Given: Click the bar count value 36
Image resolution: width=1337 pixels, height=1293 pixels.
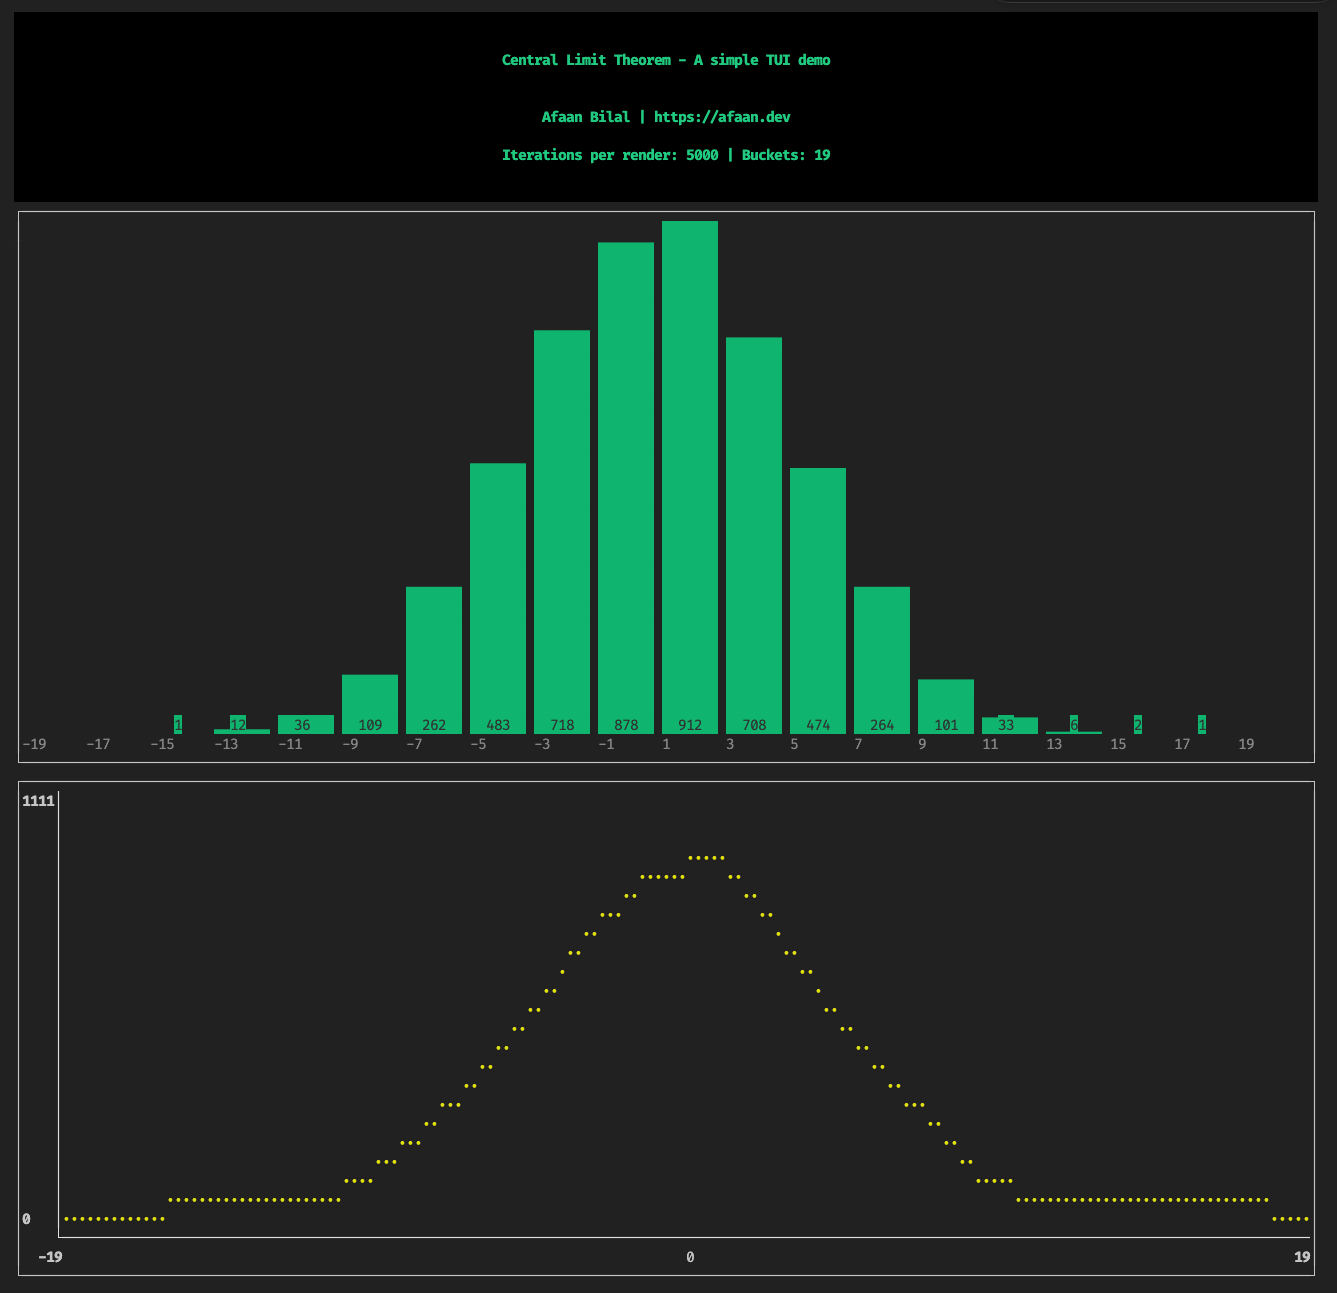Looking at the screenshot, I should pyautogui.click(x=302, y=725).
